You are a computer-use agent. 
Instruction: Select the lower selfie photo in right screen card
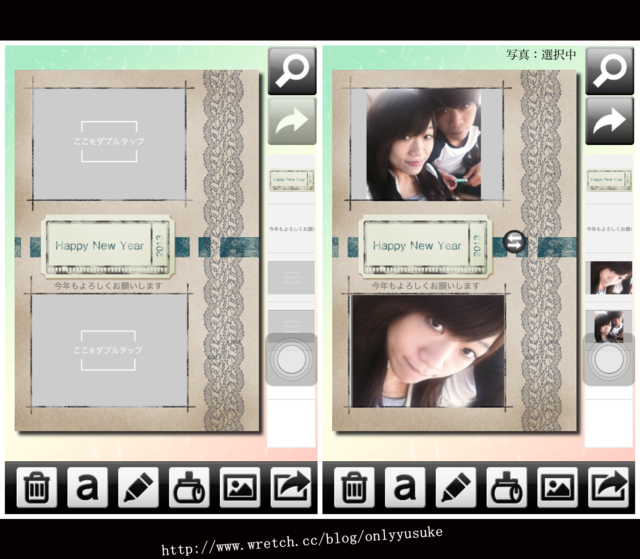click(428, 350)
